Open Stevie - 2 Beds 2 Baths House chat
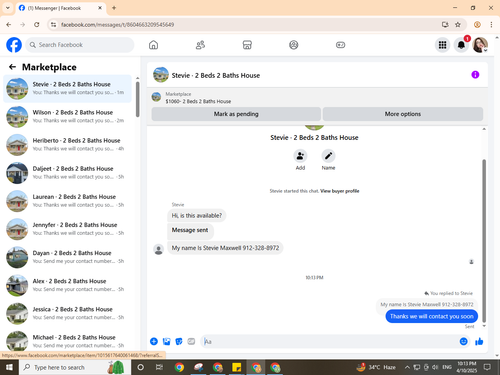500x375 pixels. point(67,88)
